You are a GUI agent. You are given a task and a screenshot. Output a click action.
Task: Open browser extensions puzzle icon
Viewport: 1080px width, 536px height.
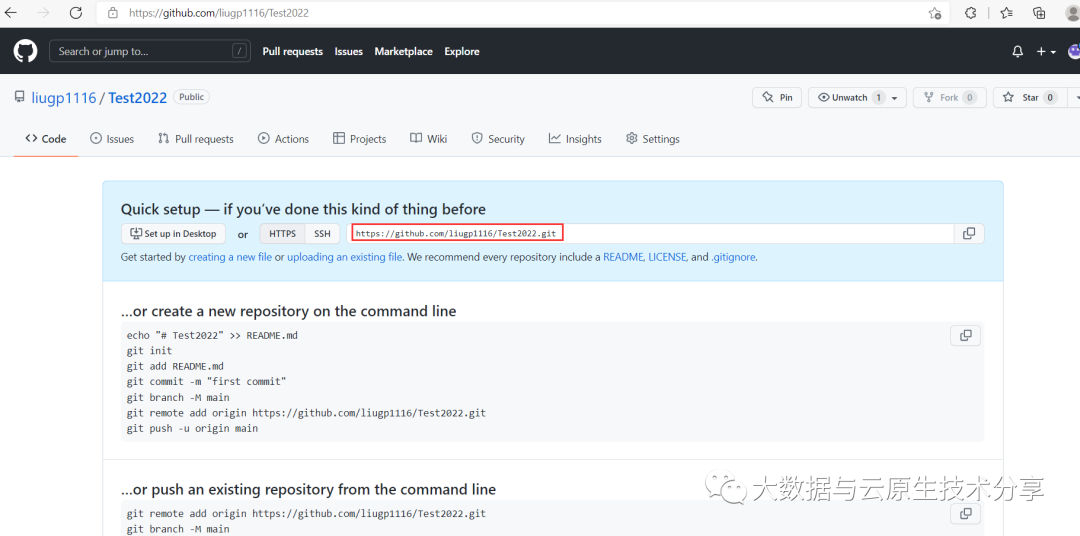(x=970, y=12)
